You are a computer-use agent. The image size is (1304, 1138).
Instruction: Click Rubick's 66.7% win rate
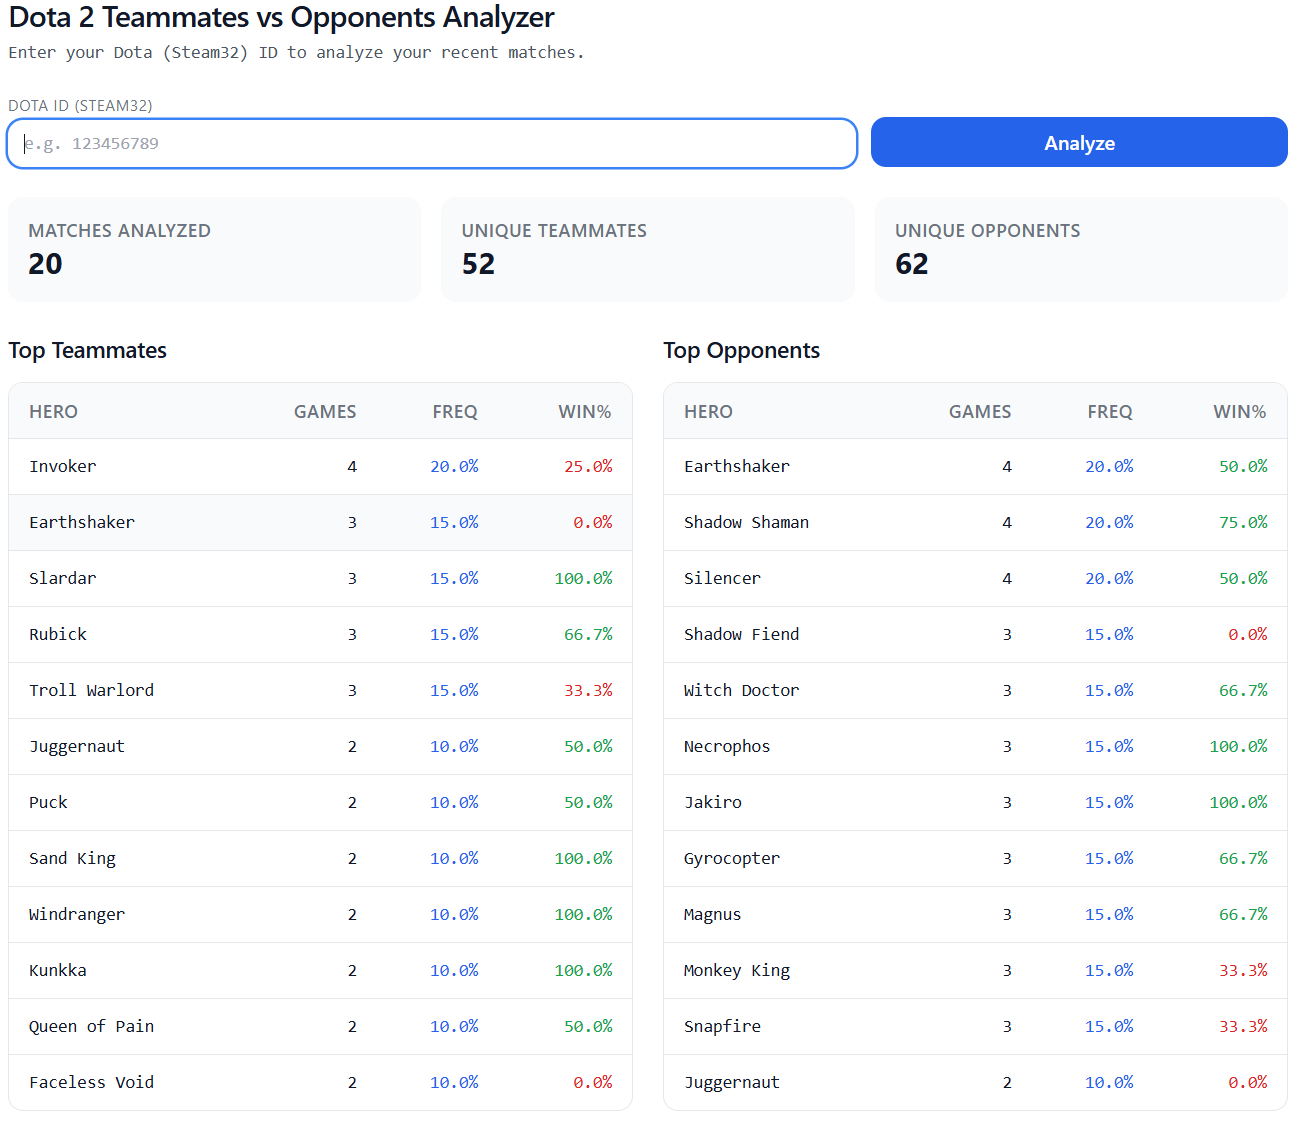(588, 635)
